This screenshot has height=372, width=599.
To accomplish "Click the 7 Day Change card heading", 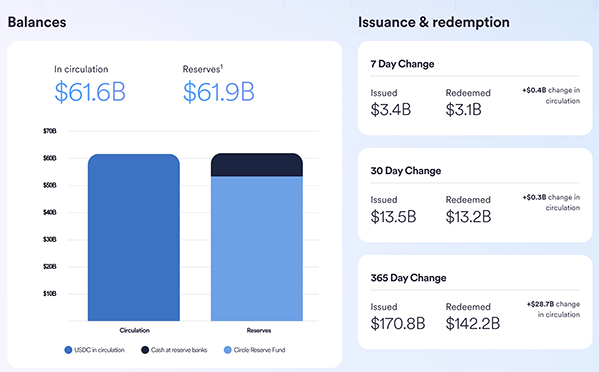I will pos(402,64).
